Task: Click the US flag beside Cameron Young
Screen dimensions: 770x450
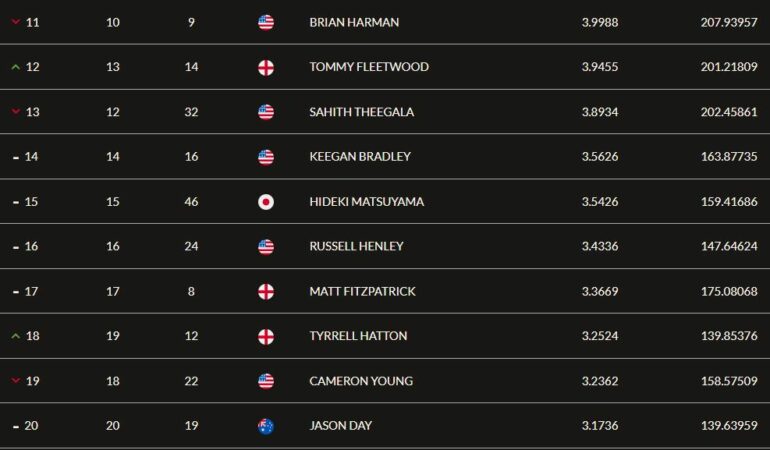Action: (x=266, y=381)
